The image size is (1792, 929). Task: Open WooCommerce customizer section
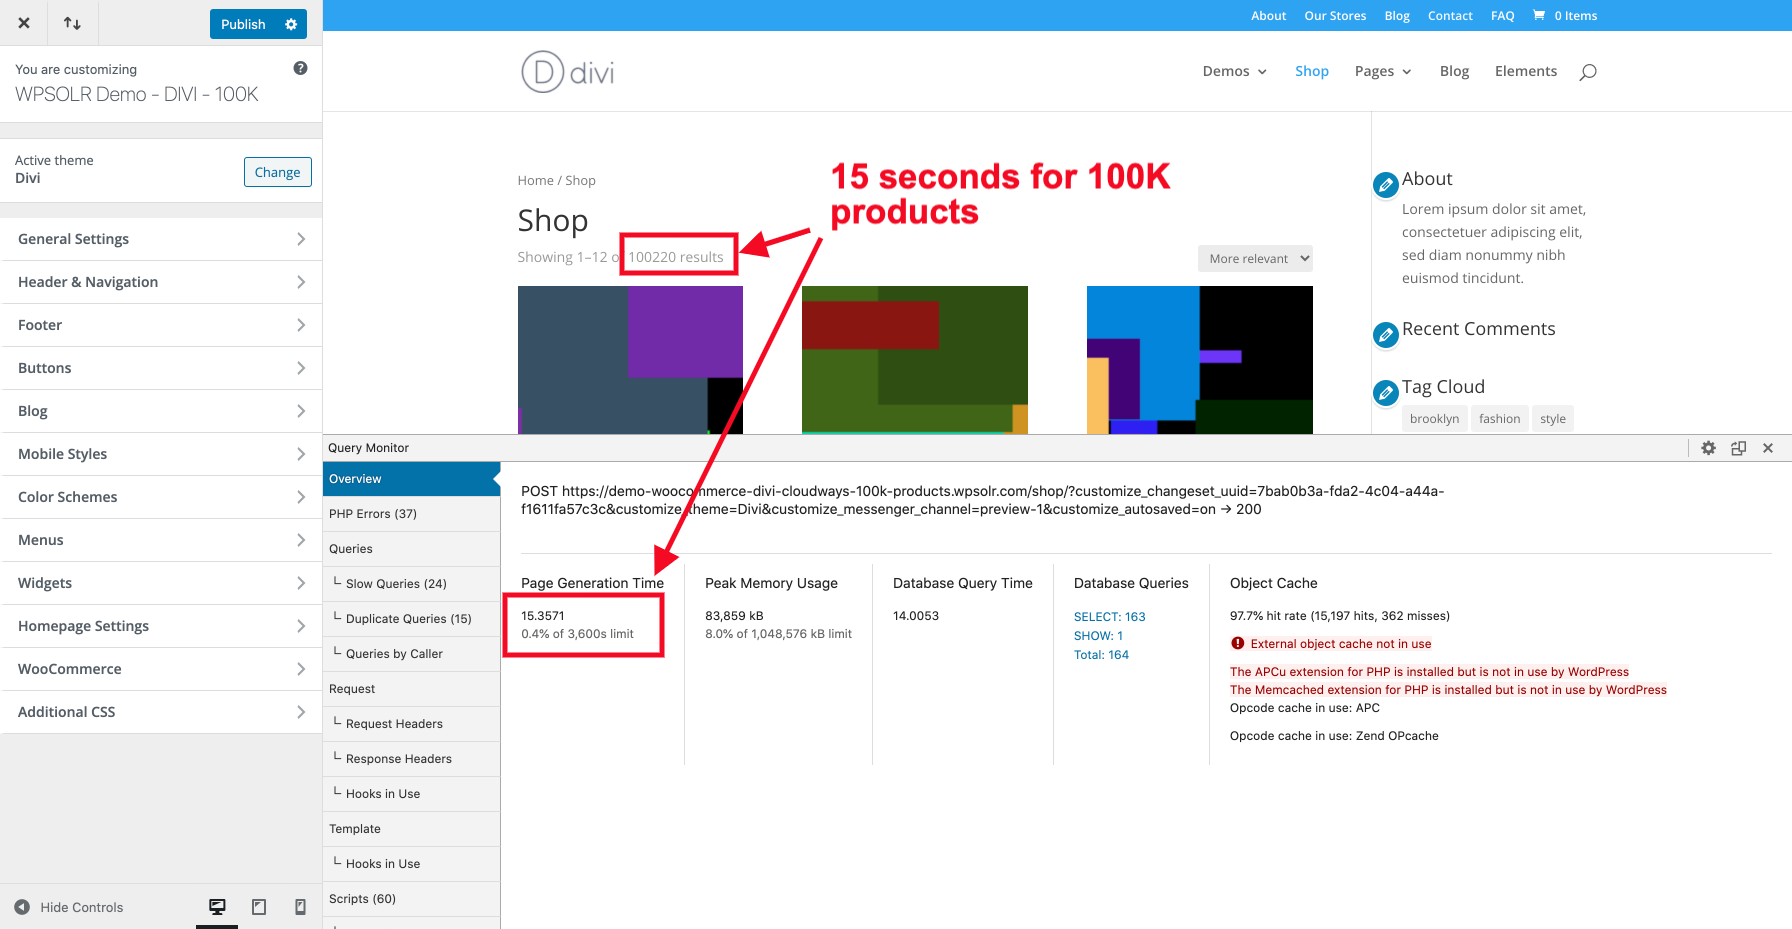click(x=161, y=669)
